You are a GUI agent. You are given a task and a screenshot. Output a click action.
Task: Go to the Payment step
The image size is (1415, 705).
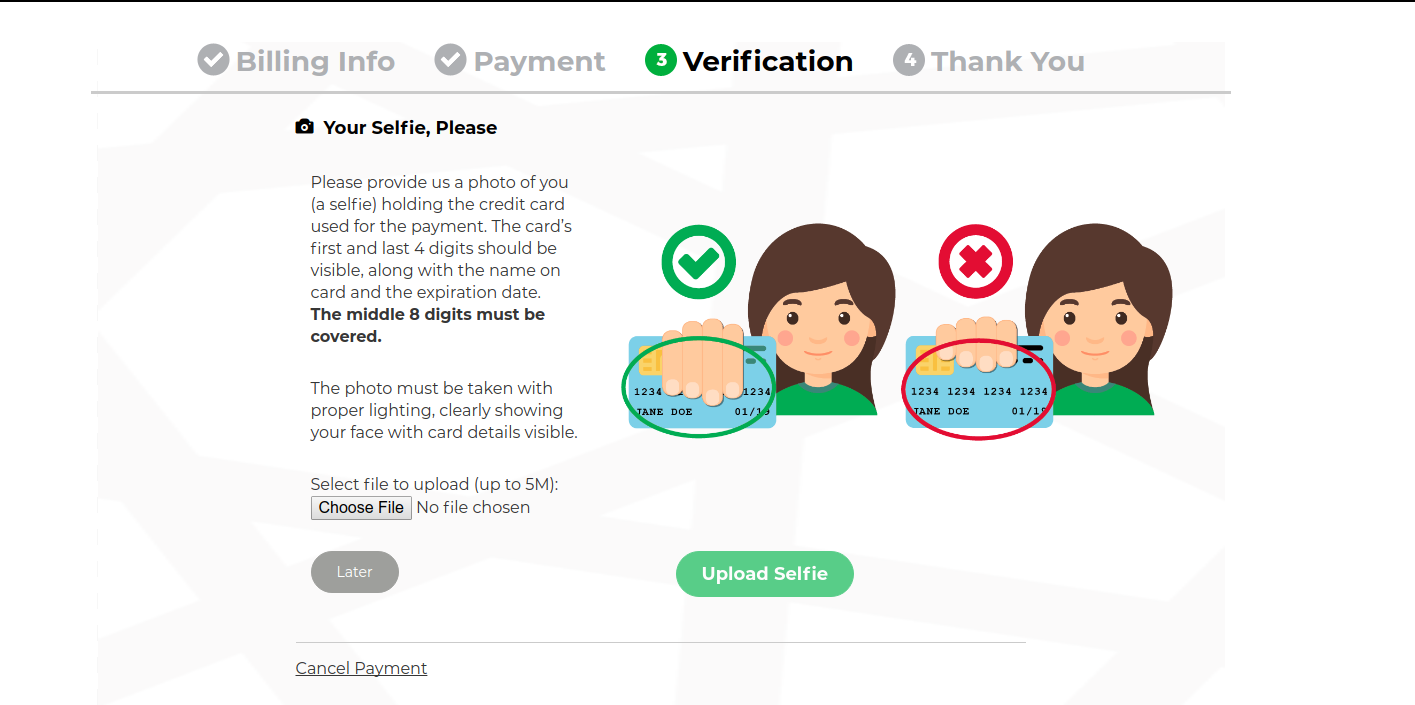click(x=539, y=61)
